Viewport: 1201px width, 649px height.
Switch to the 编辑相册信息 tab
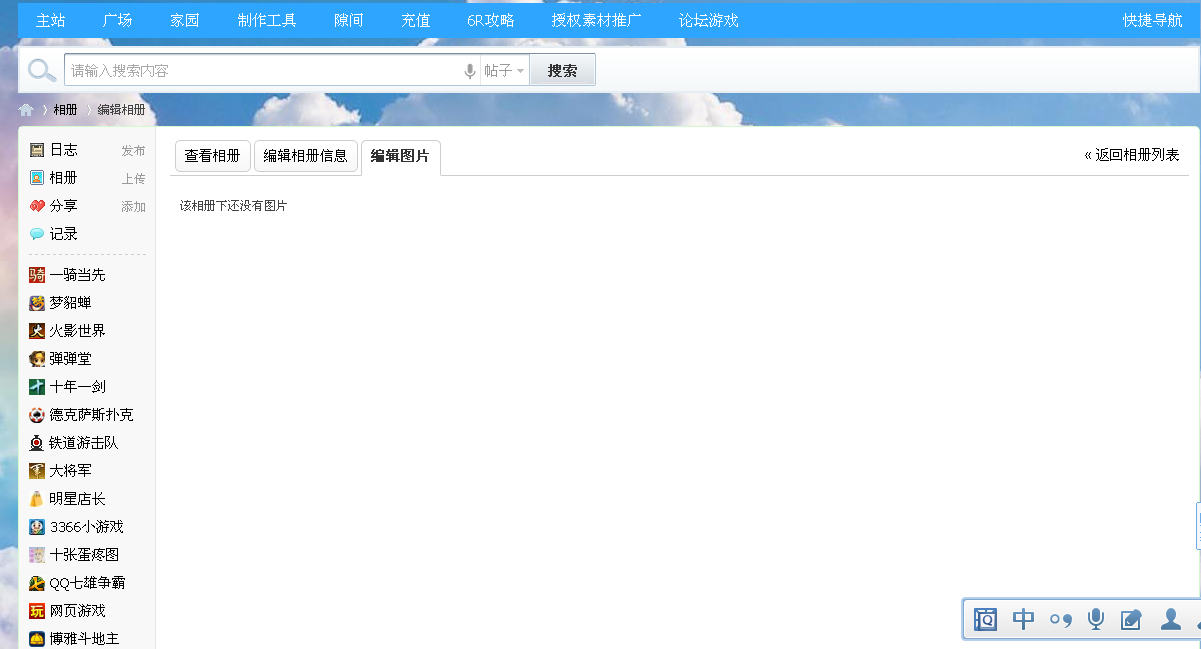click(x=305, y=156)
